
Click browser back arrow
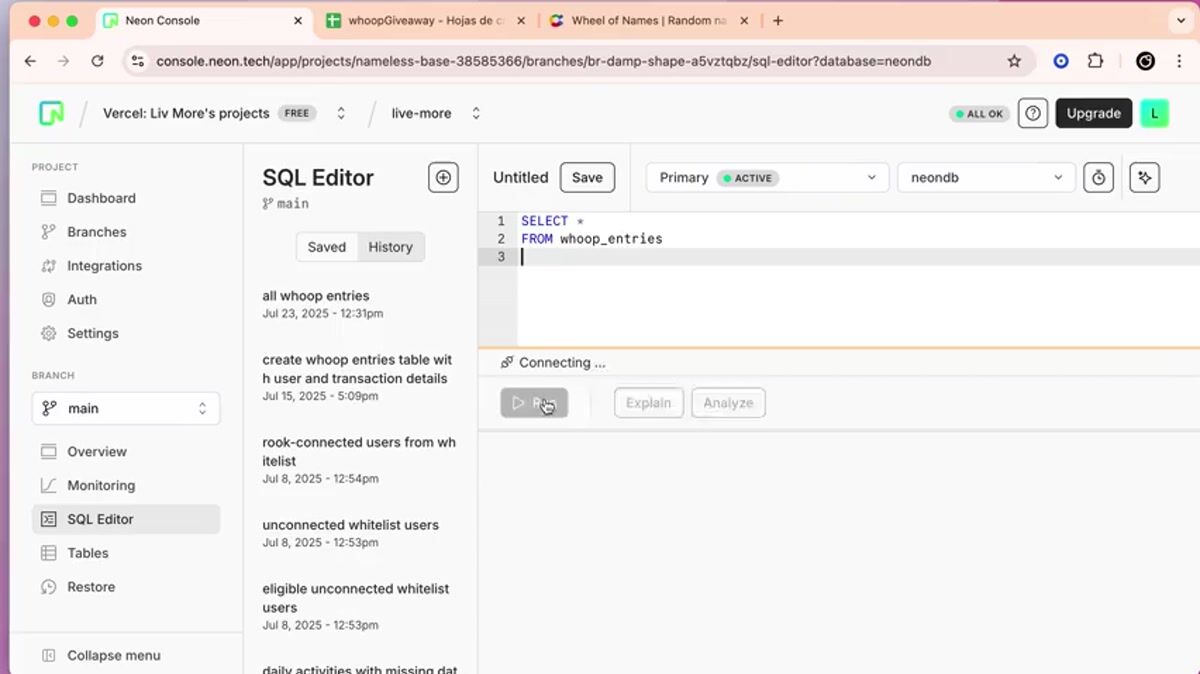coord(30,61)
